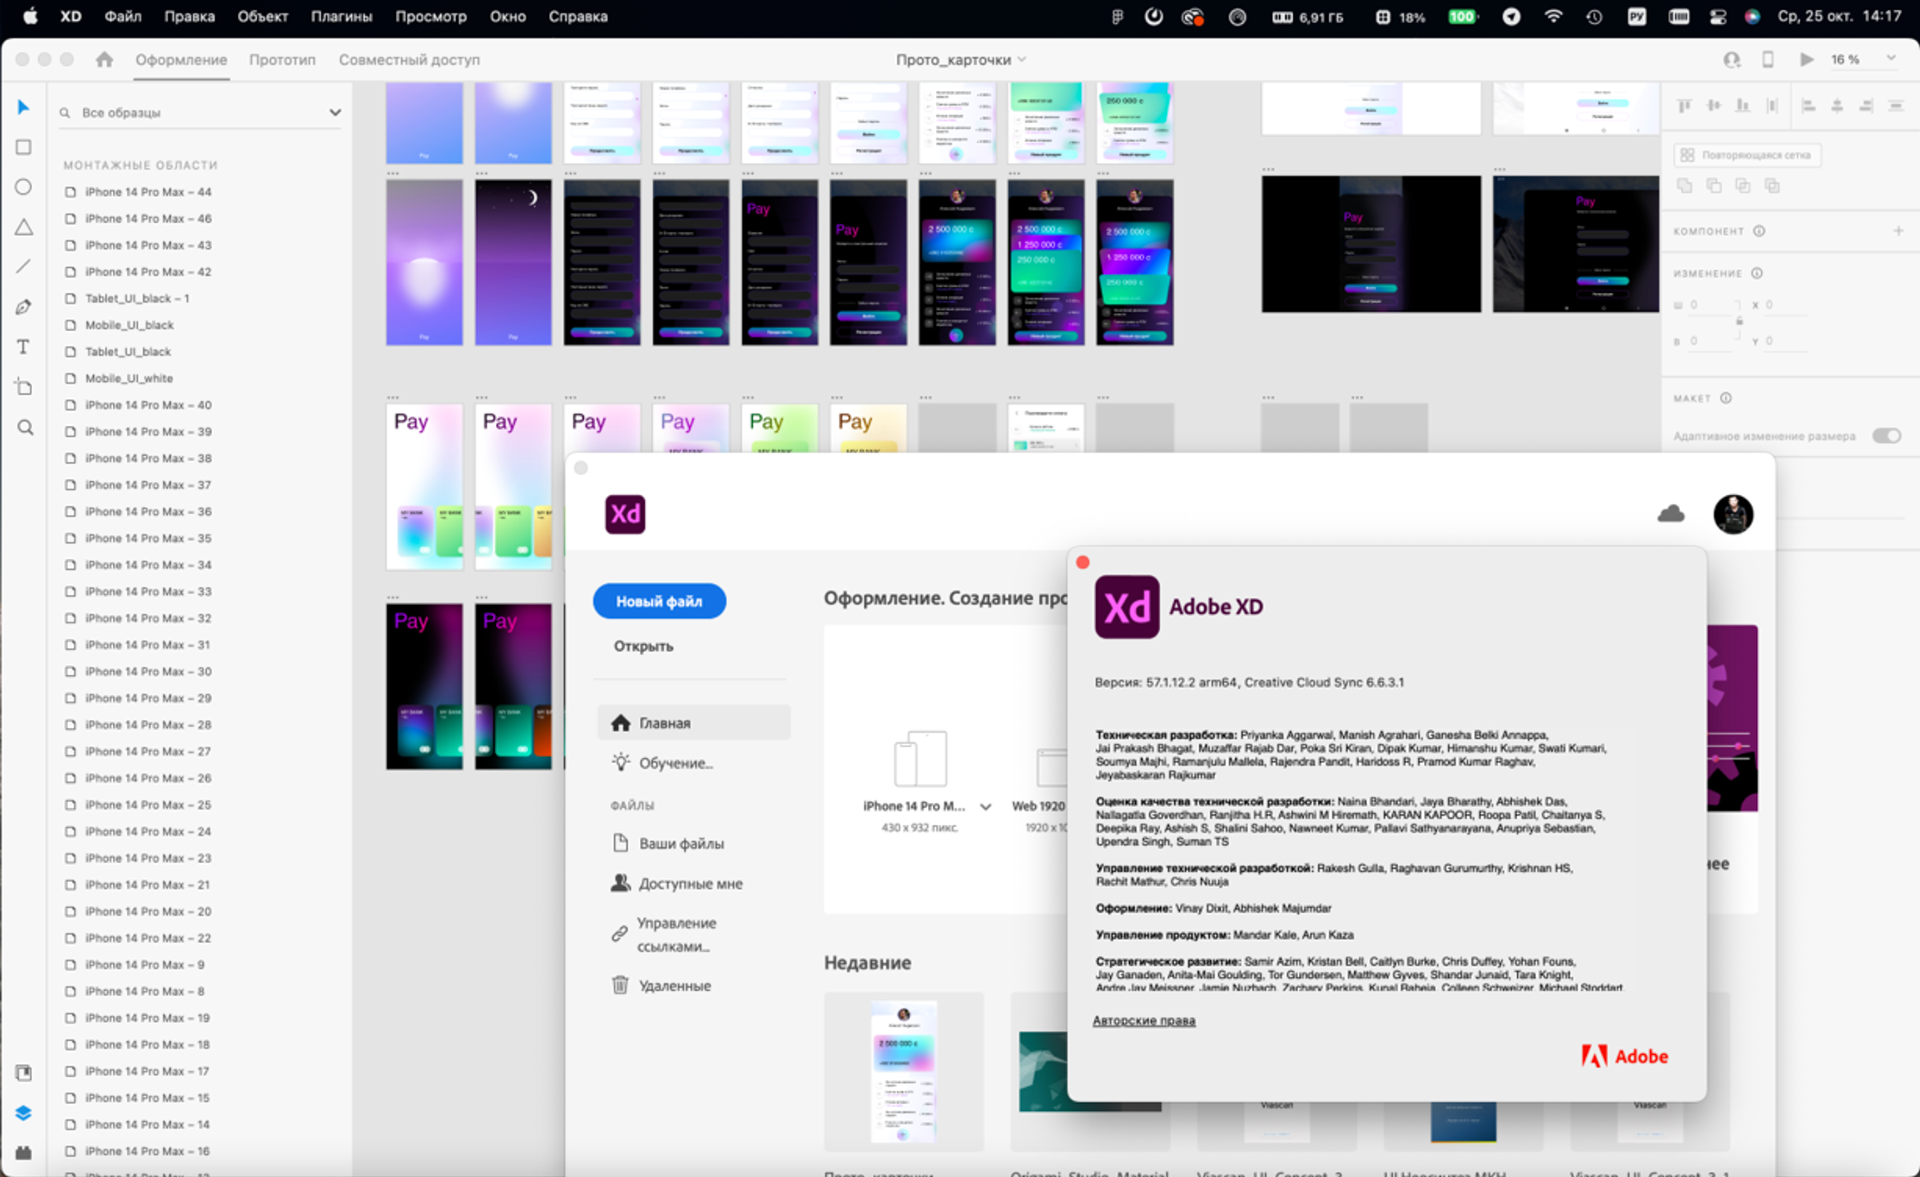Select the Artboard tool
Viewport: 1920px width, 1177px height.
[23, 387]
